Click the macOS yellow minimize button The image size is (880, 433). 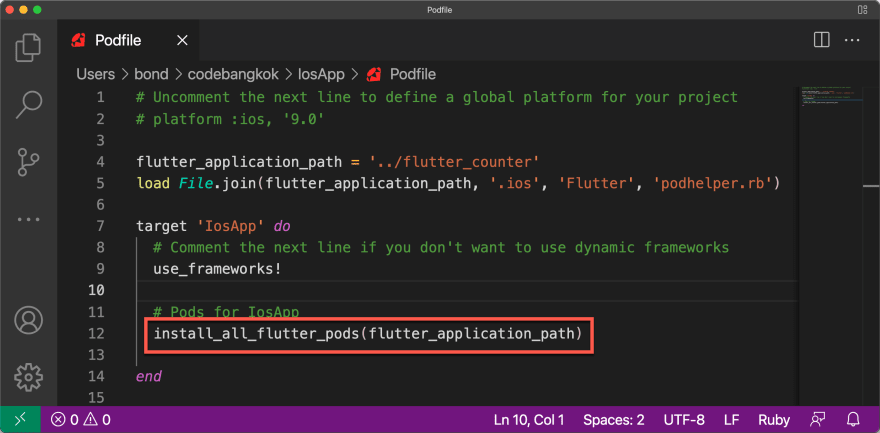point(24,10)
